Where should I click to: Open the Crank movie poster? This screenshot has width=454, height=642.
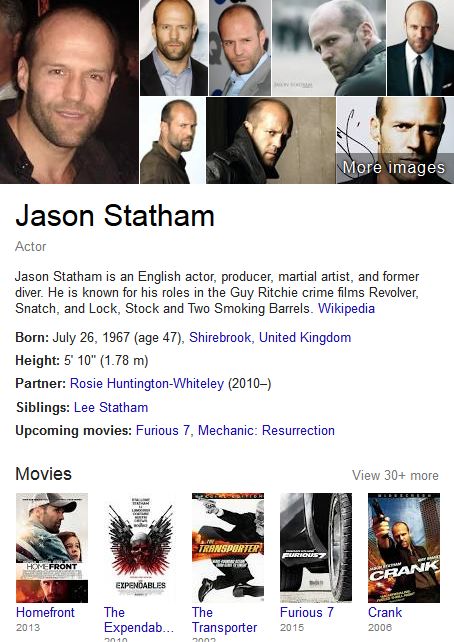[404, 547]
